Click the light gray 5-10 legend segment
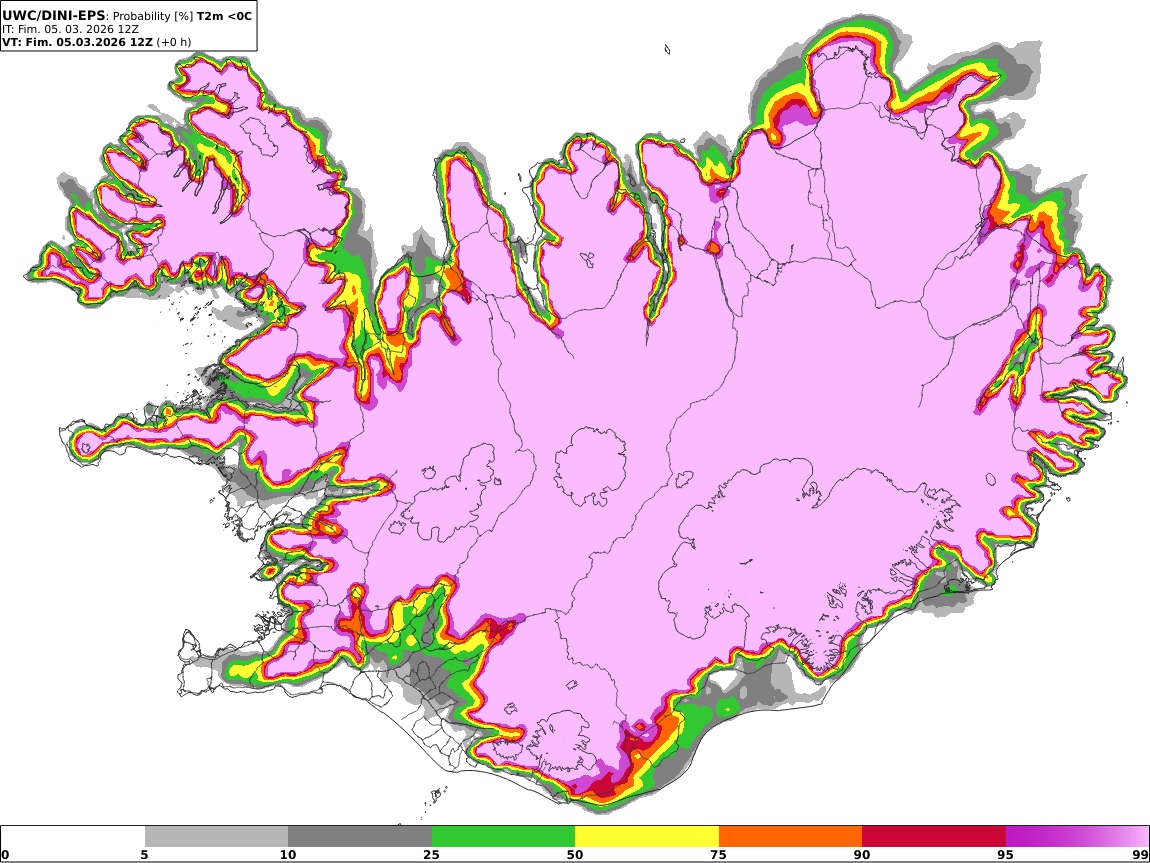This screenshot has width=1150, height=863. point(216,836)
